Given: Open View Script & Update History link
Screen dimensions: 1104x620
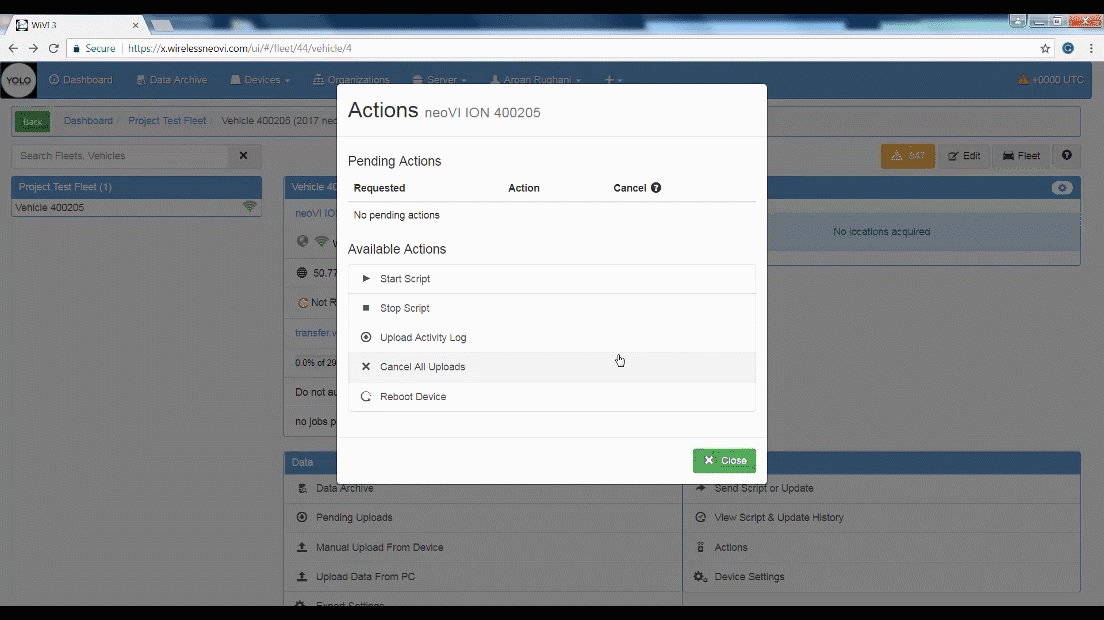Looking at the screenshot, I should [x=779, y=517].
